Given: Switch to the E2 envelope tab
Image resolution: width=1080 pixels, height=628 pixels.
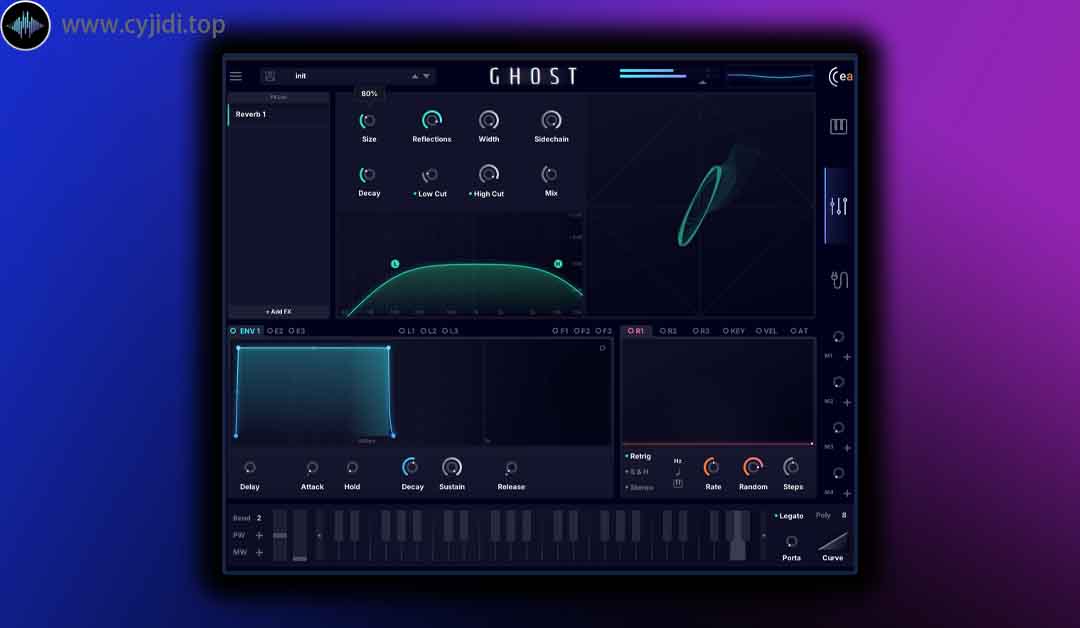Looking at the screenshot, I should point(275,331).
